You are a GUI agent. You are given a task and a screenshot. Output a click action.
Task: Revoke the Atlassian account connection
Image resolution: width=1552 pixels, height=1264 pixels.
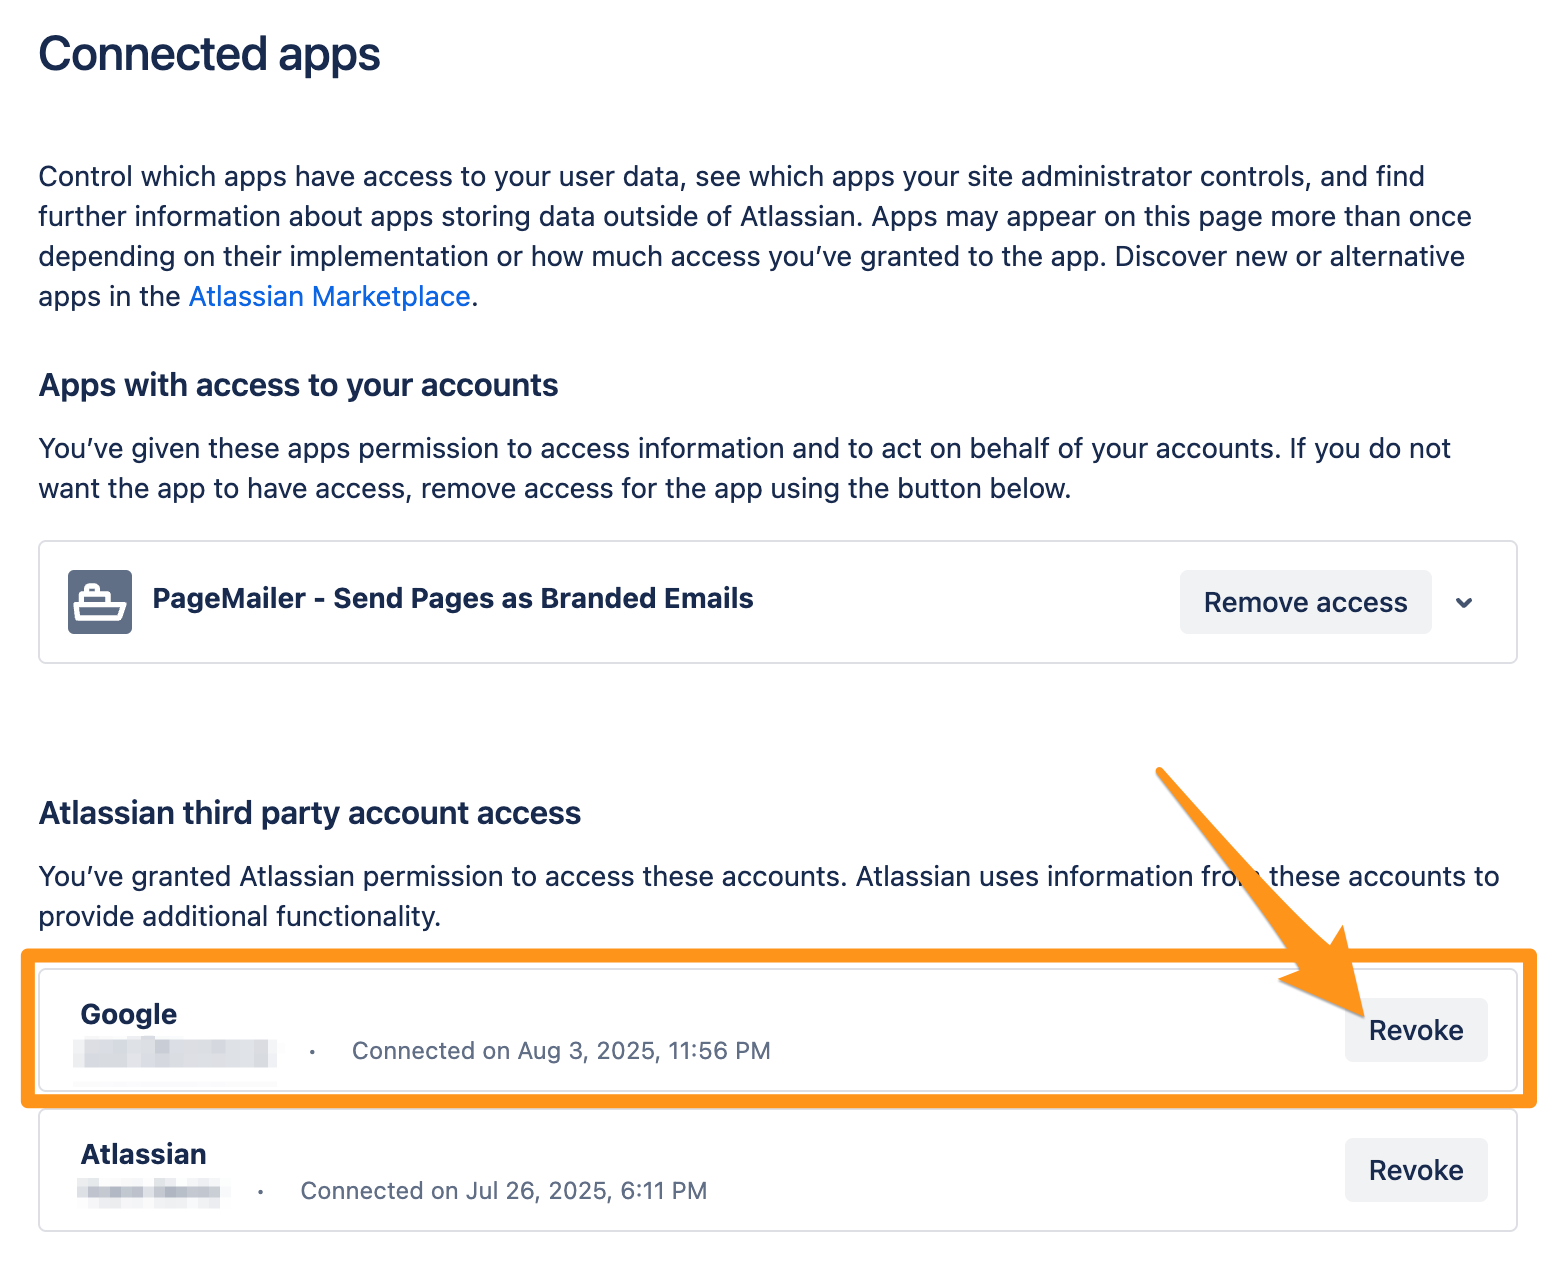[1416, 1170]
